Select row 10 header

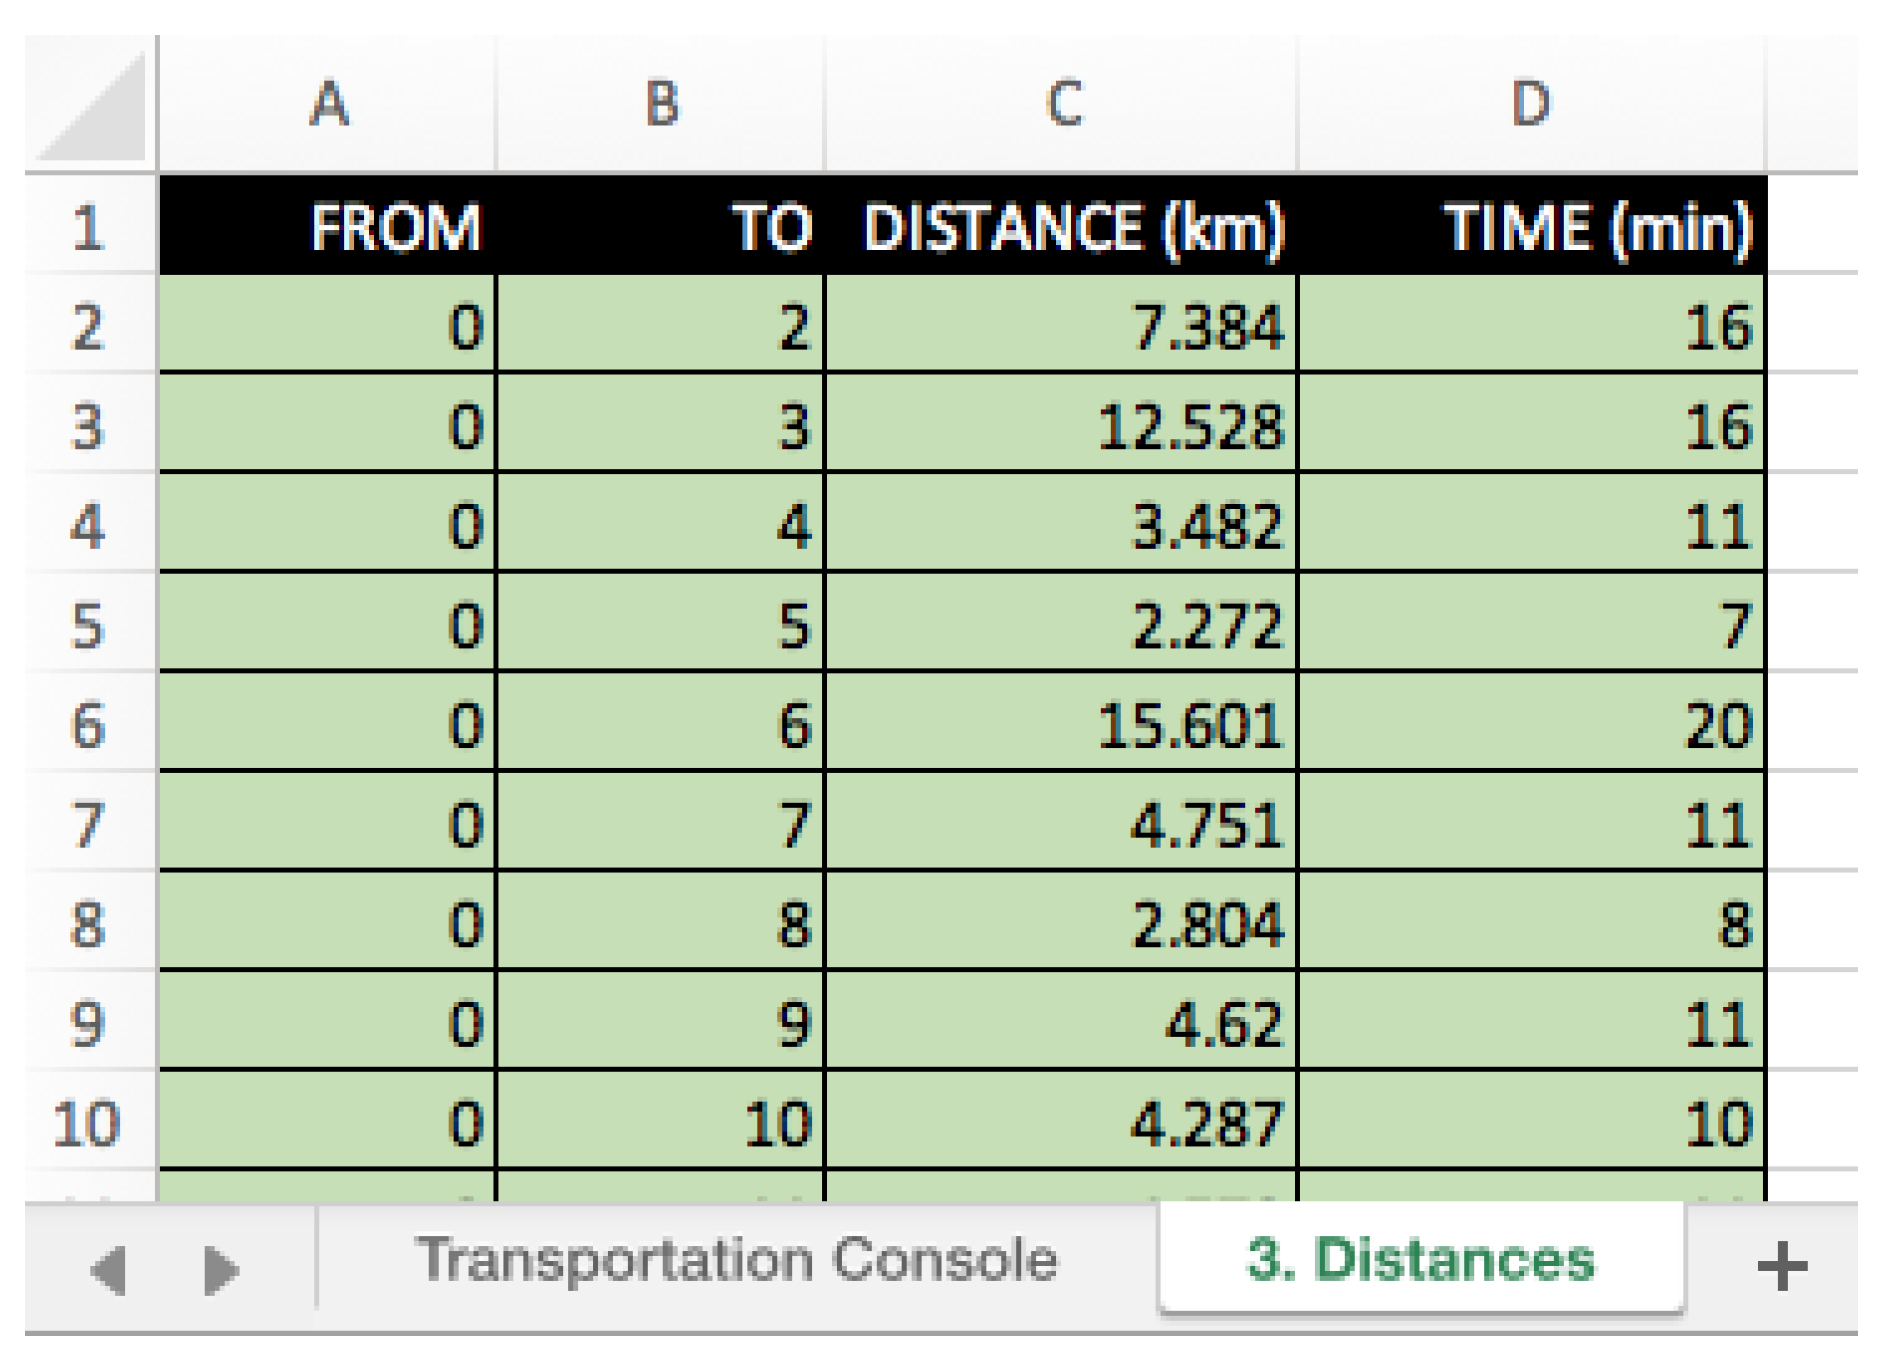click(88, 1123)
